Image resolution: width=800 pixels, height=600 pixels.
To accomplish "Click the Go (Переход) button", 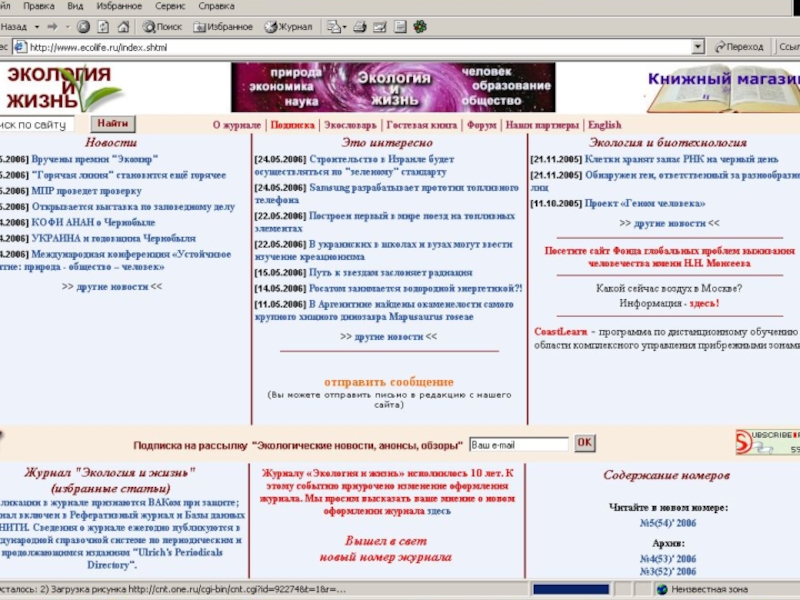I will click(739, 47).
